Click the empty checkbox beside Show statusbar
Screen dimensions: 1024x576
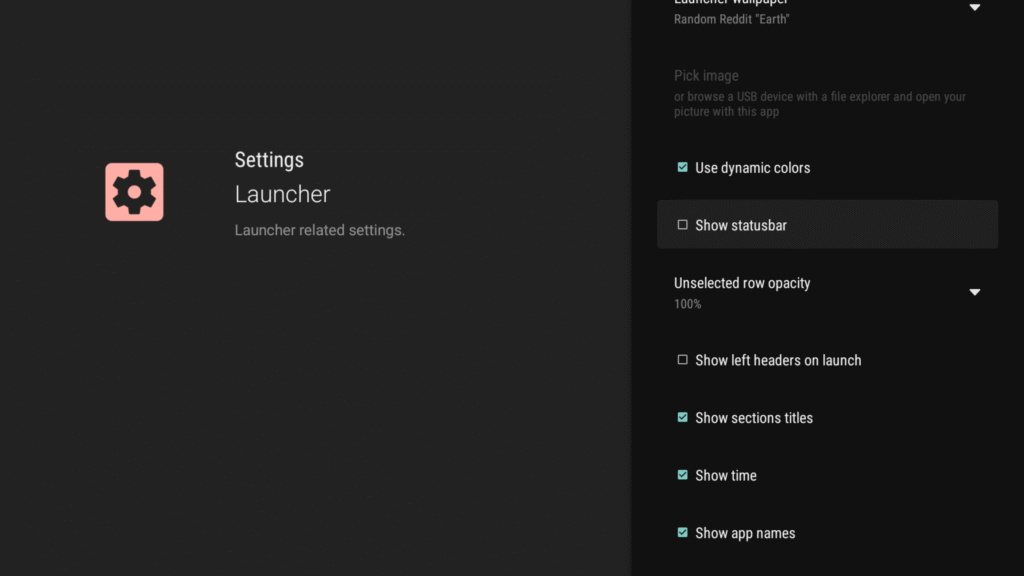pyautogui.click(x=682, y=225)
